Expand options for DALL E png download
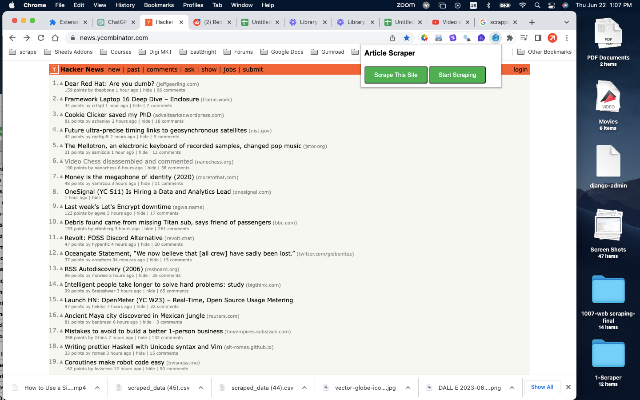 tap(511, 388)
